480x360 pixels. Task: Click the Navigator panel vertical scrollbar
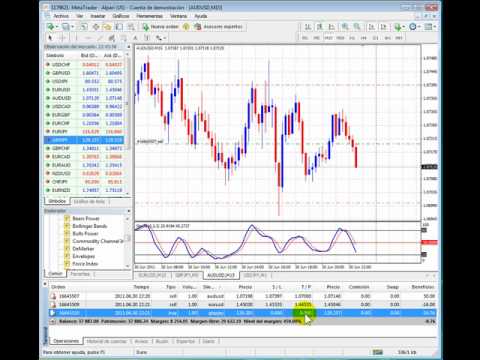tap(128, 241)
